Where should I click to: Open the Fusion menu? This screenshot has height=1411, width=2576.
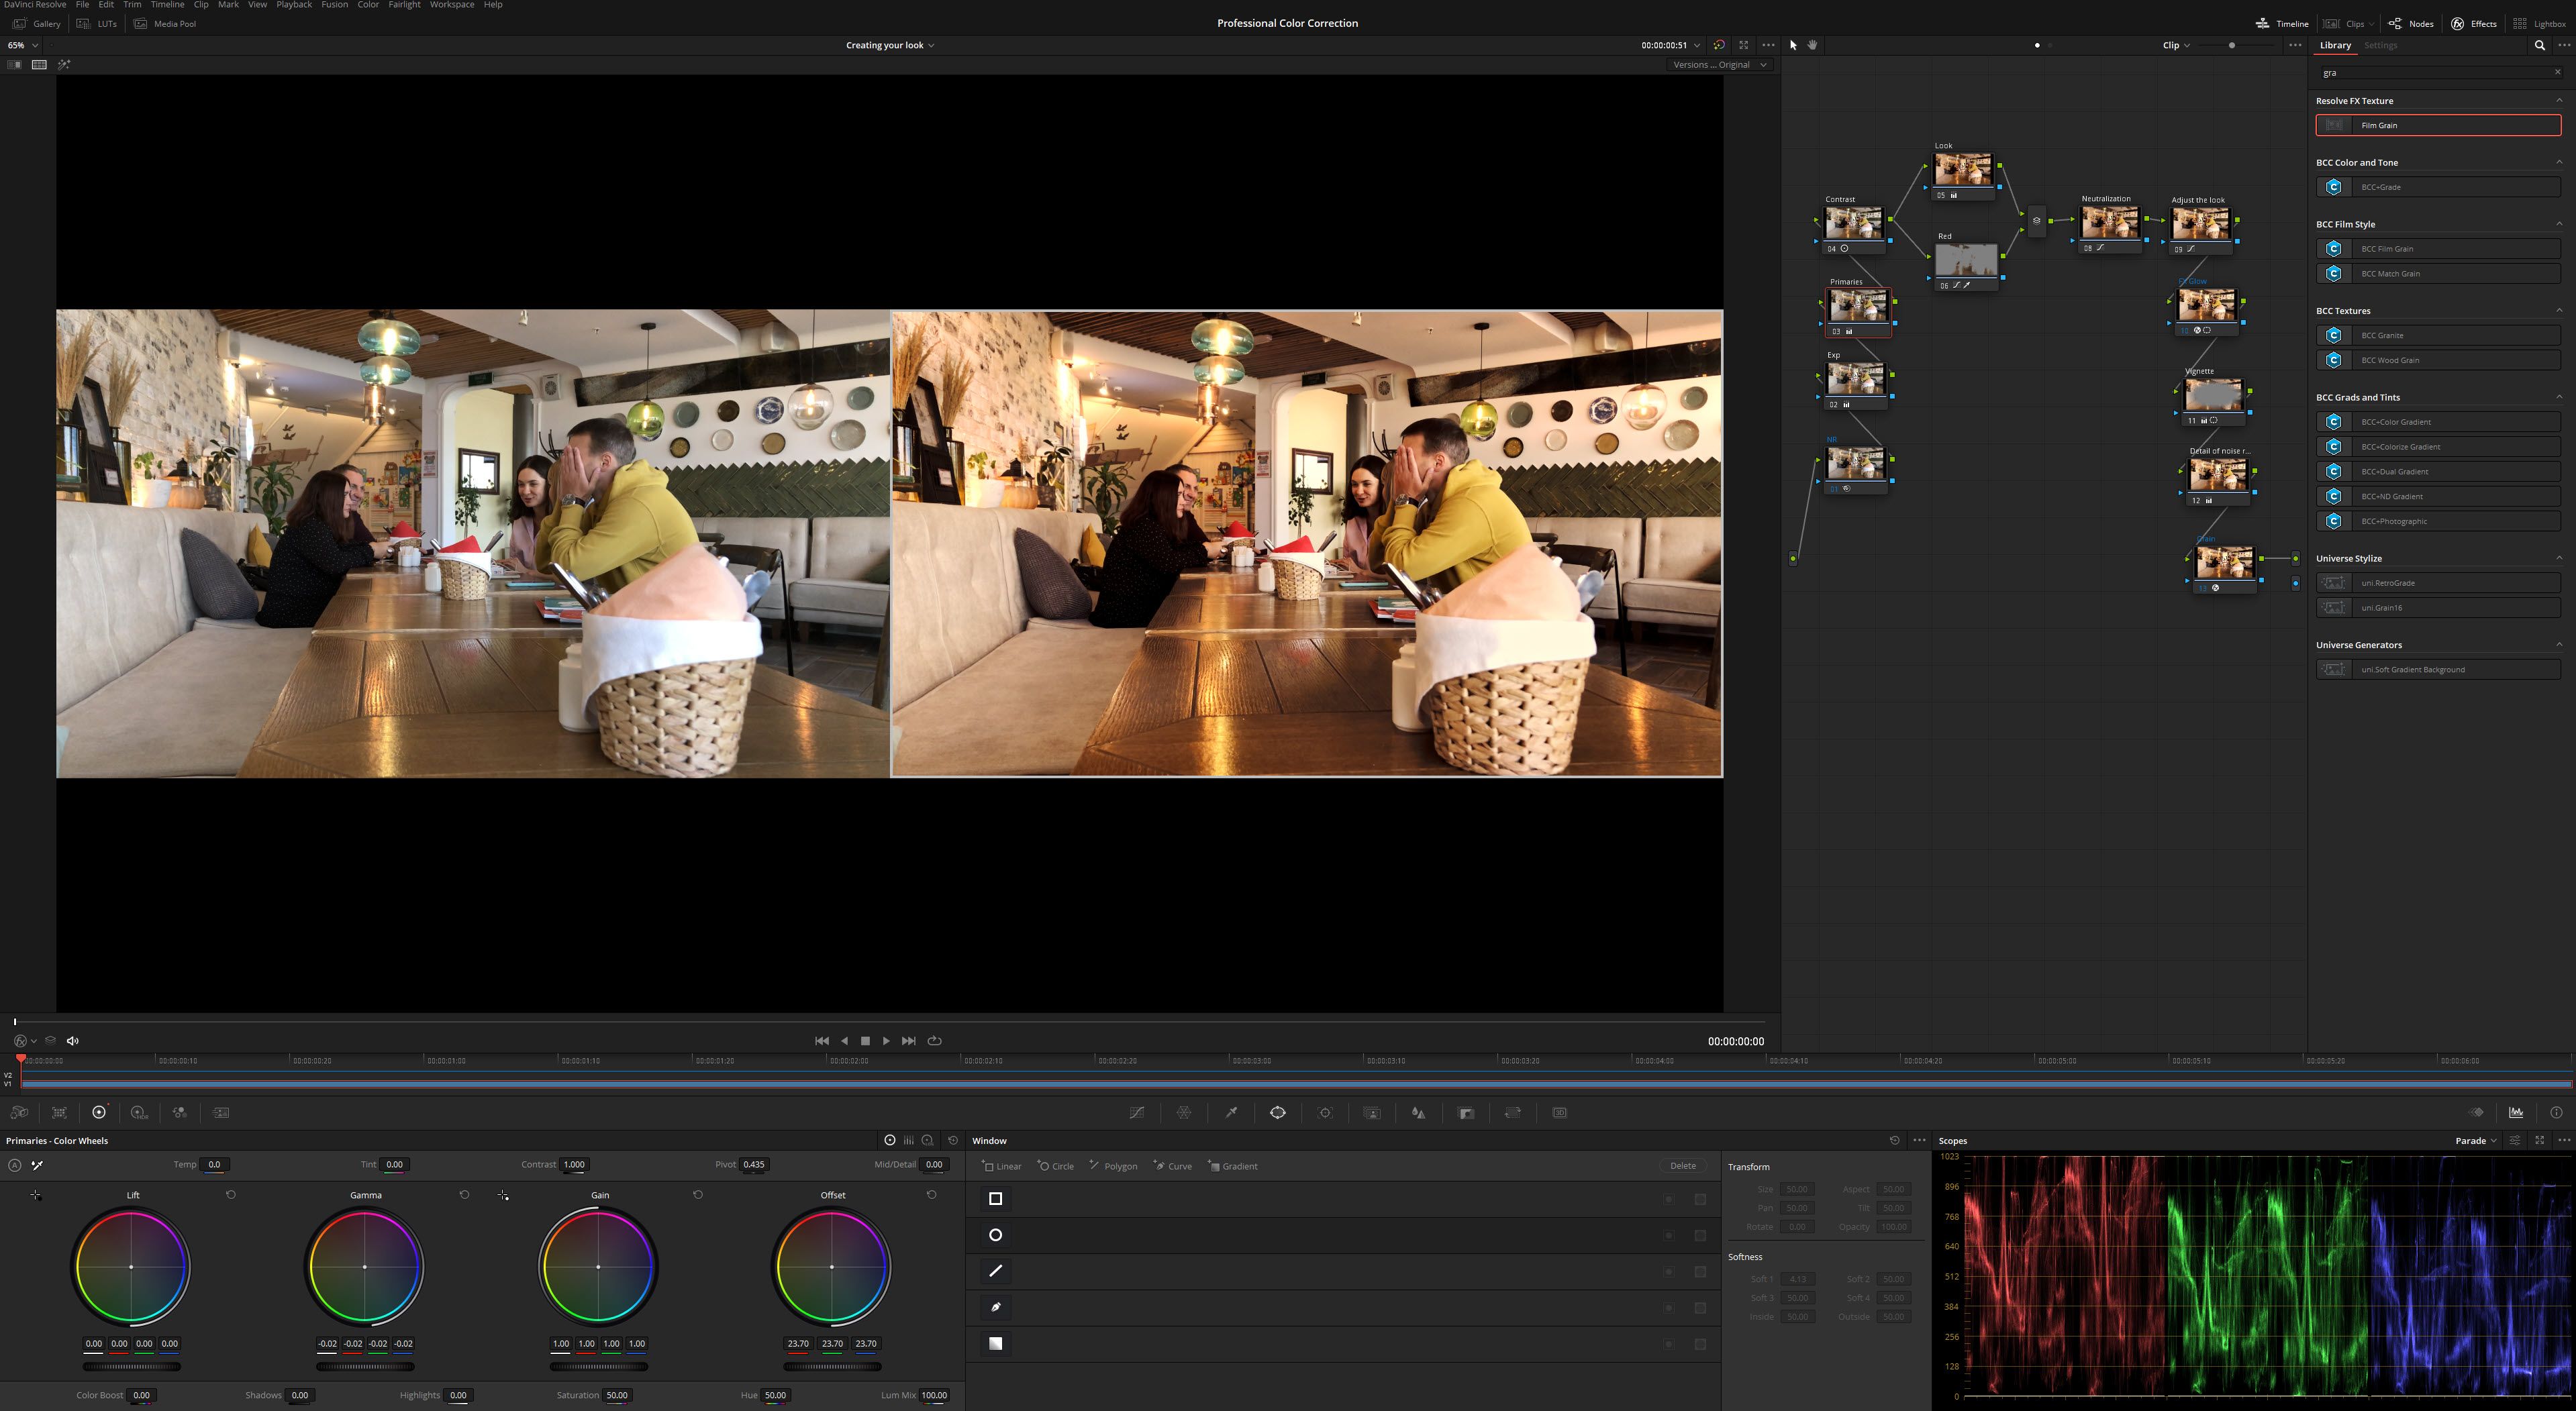pos(334,5)
